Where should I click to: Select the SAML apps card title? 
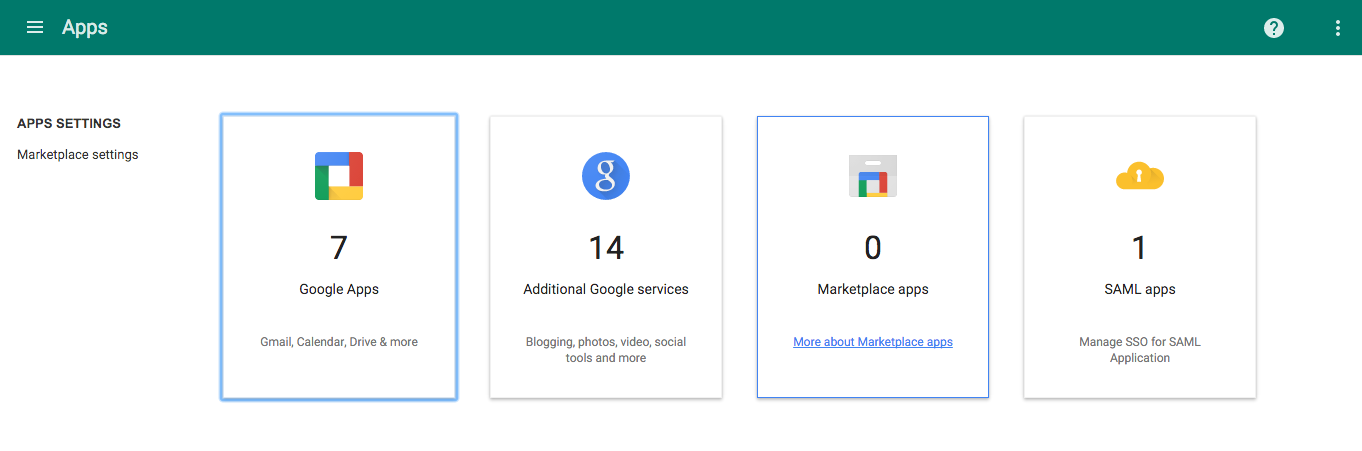point(1140,290)
